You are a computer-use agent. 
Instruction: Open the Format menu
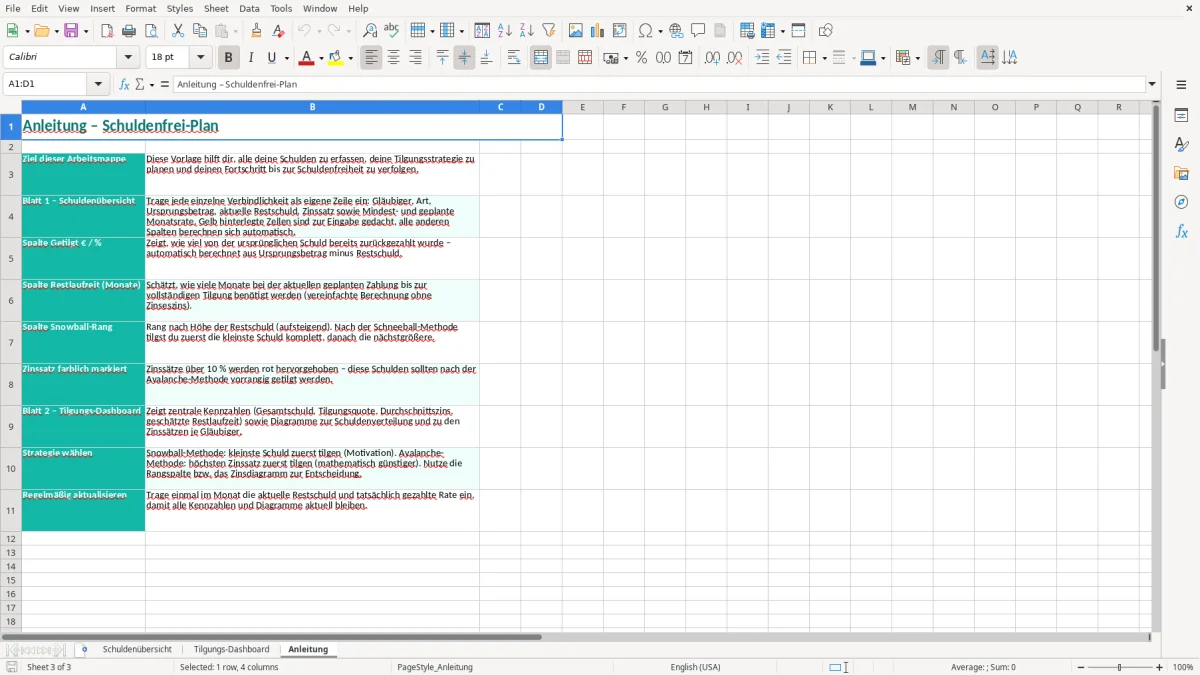141,8
